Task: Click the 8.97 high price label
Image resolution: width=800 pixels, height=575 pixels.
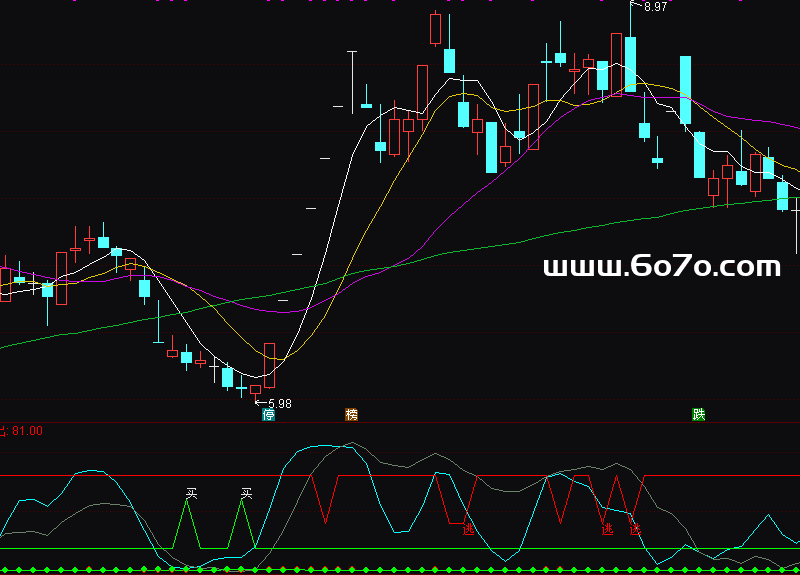Action: coord(656,8)
